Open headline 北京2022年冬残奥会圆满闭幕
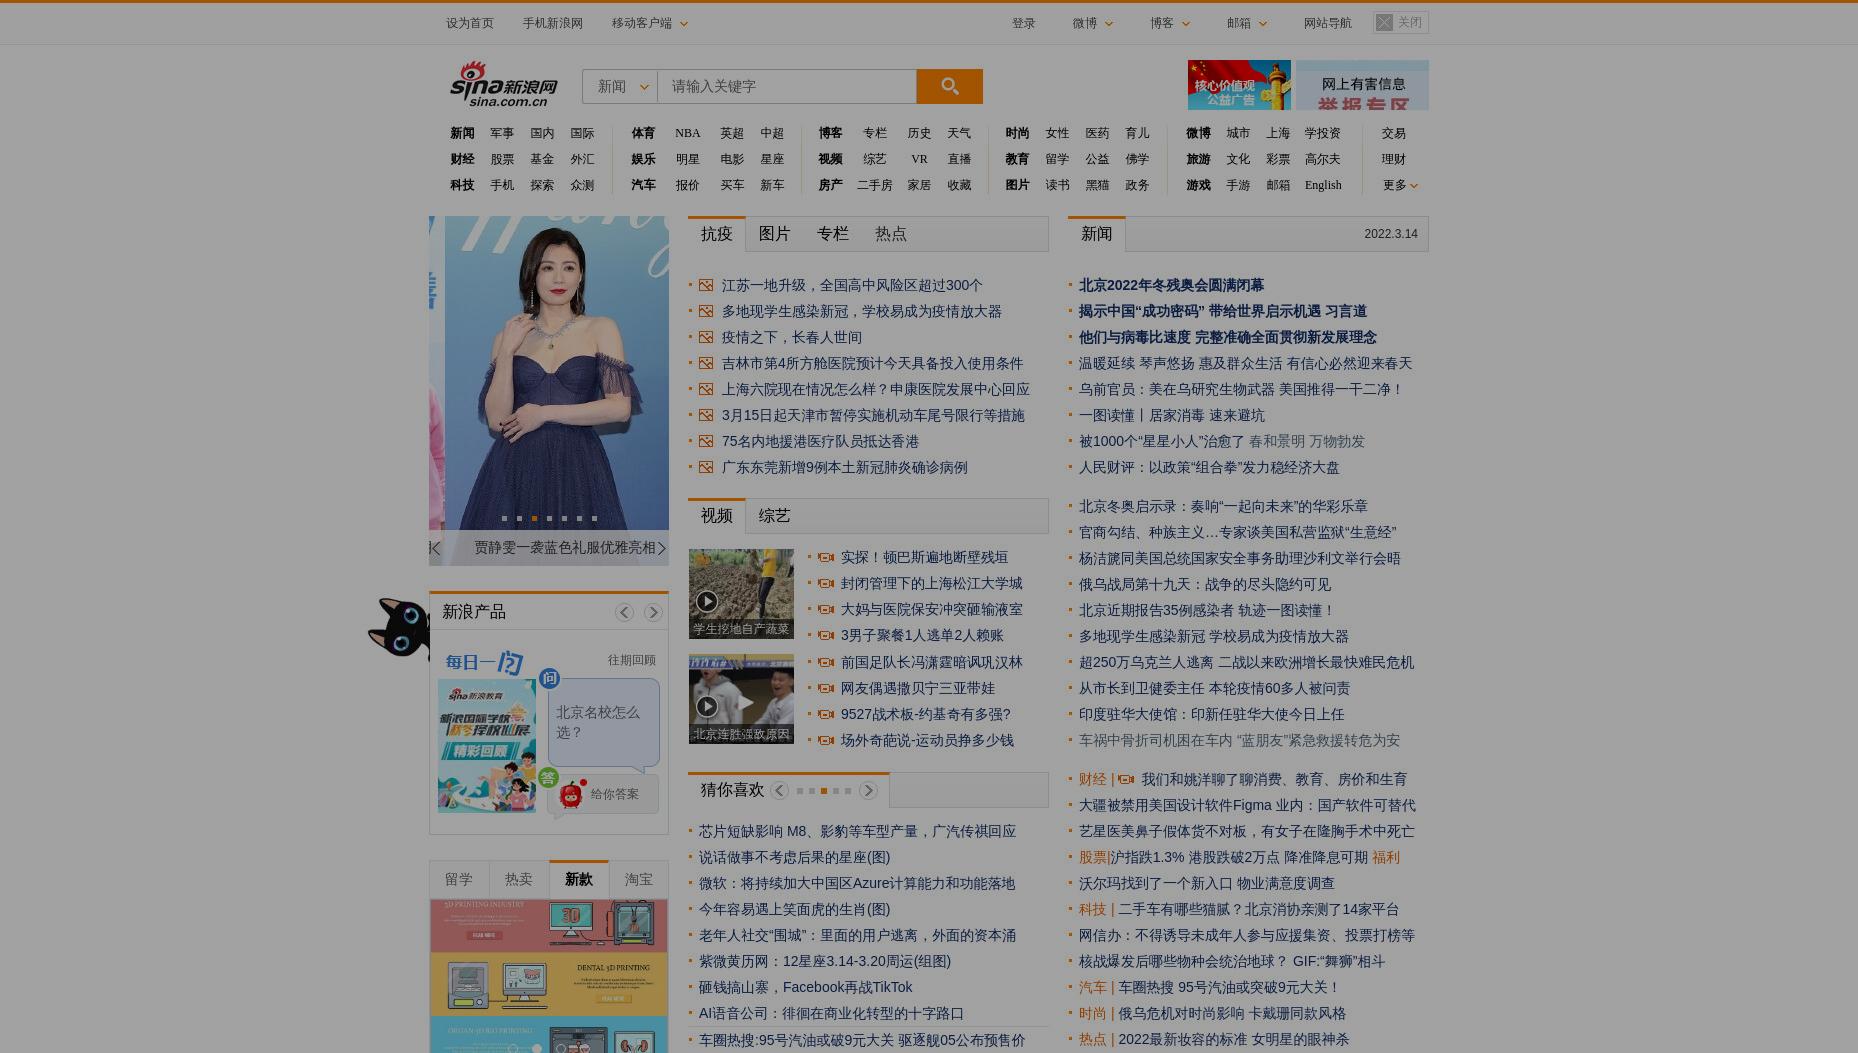 (x=1171, y=285)
